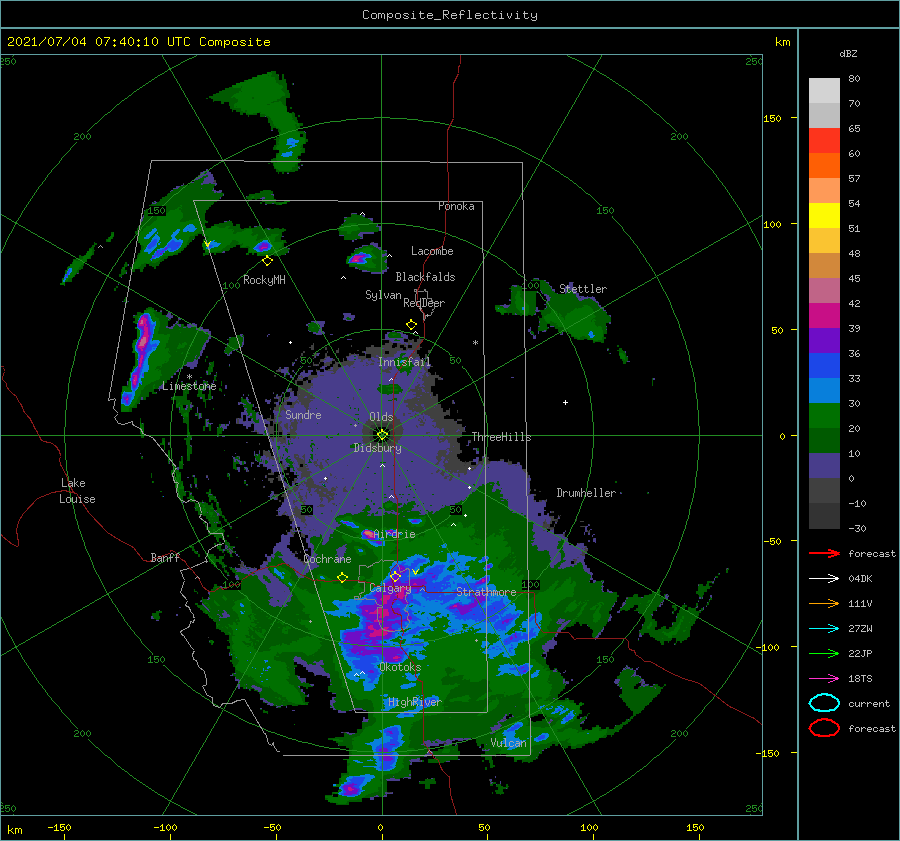
Task: Click the magenta 18TS arrow icon
Action: (x=824, y=679)
